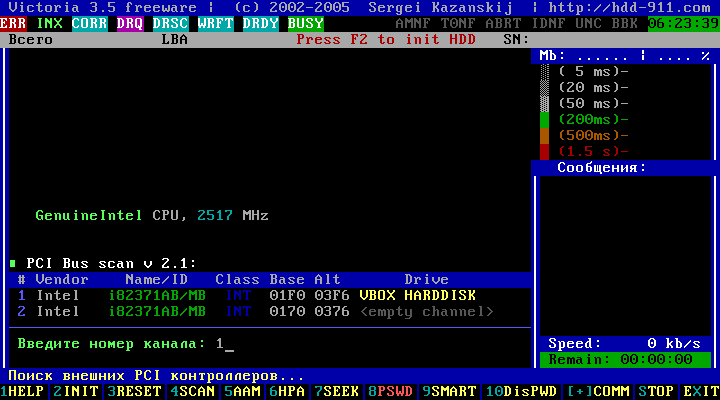Click the WRFT status indicator
720x400 pixels.
(216, 23)
